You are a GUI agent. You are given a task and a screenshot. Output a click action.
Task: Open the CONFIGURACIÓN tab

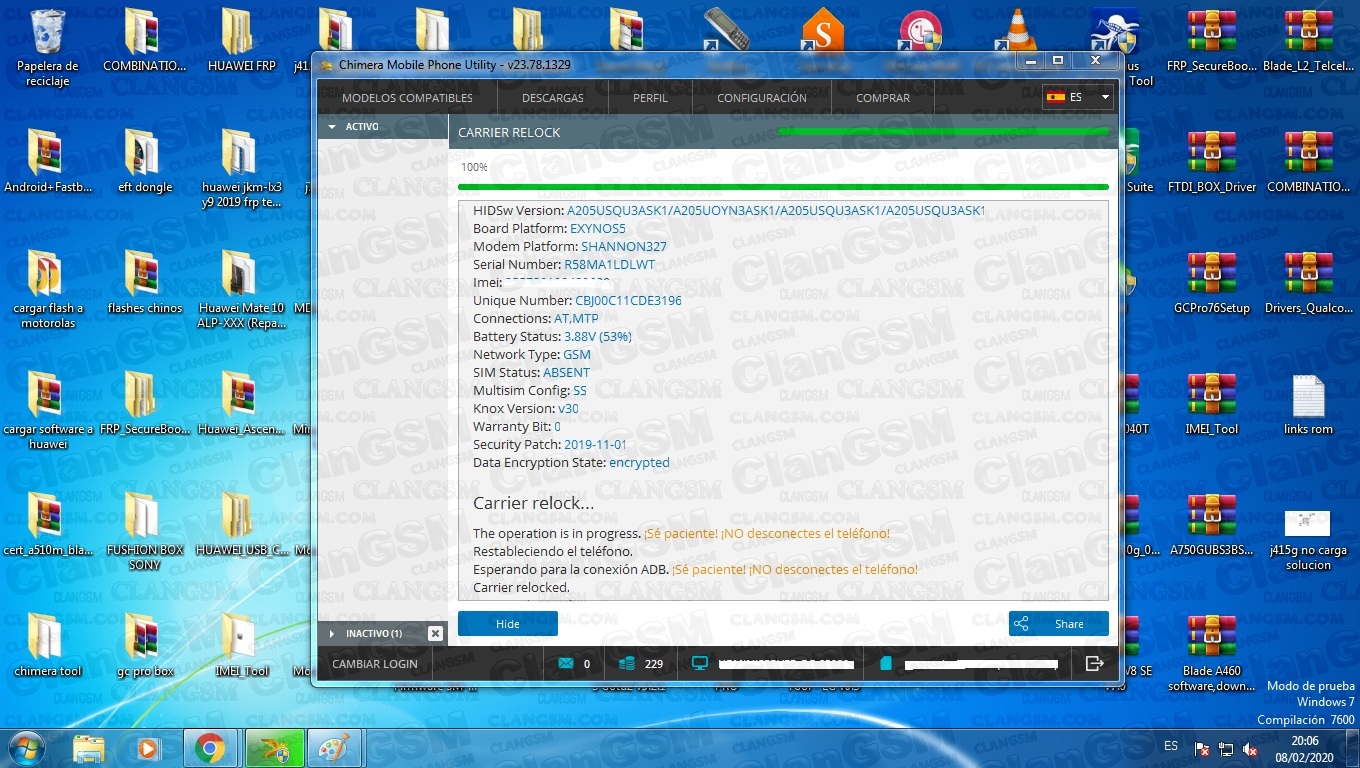coord(761,98)
